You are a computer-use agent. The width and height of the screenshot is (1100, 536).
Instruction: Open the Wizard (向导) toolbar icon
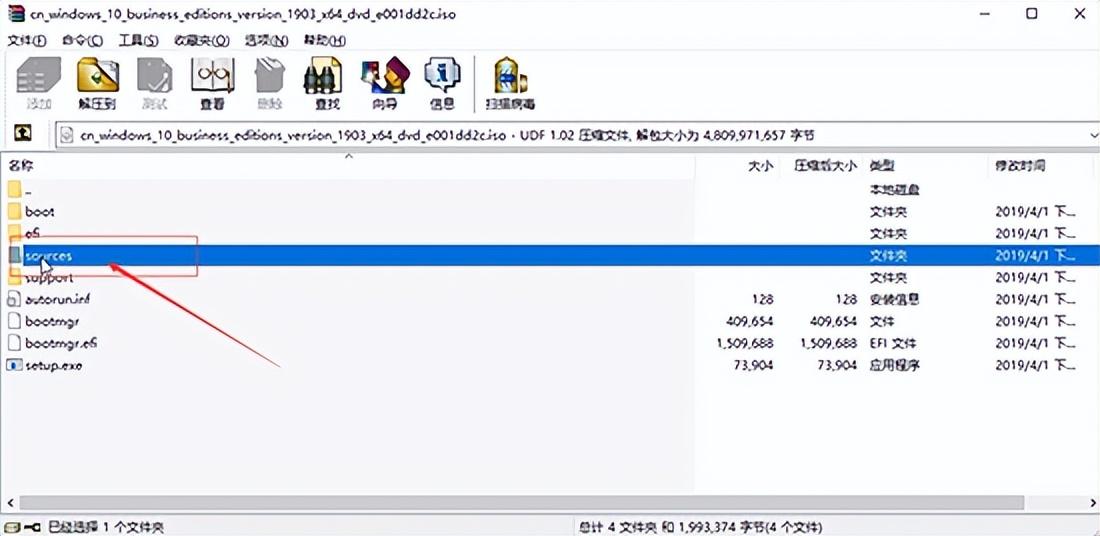pyautogui.click(x=384, y=76)
